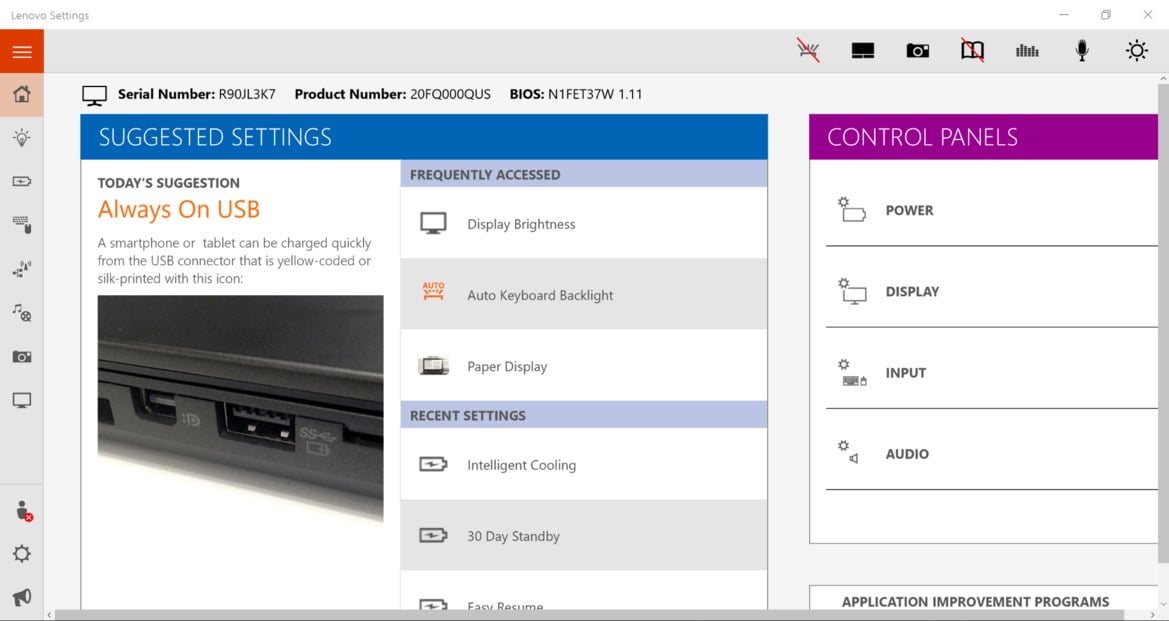Click the serial number R90JL3K7
Viewport: 1169px width, 621px height.
coord(247,95)
